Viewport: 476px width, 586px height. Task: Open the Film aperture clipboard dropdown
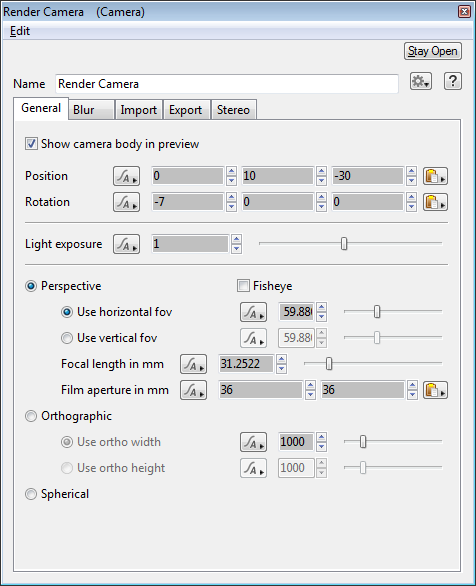(x=435, y=390)
